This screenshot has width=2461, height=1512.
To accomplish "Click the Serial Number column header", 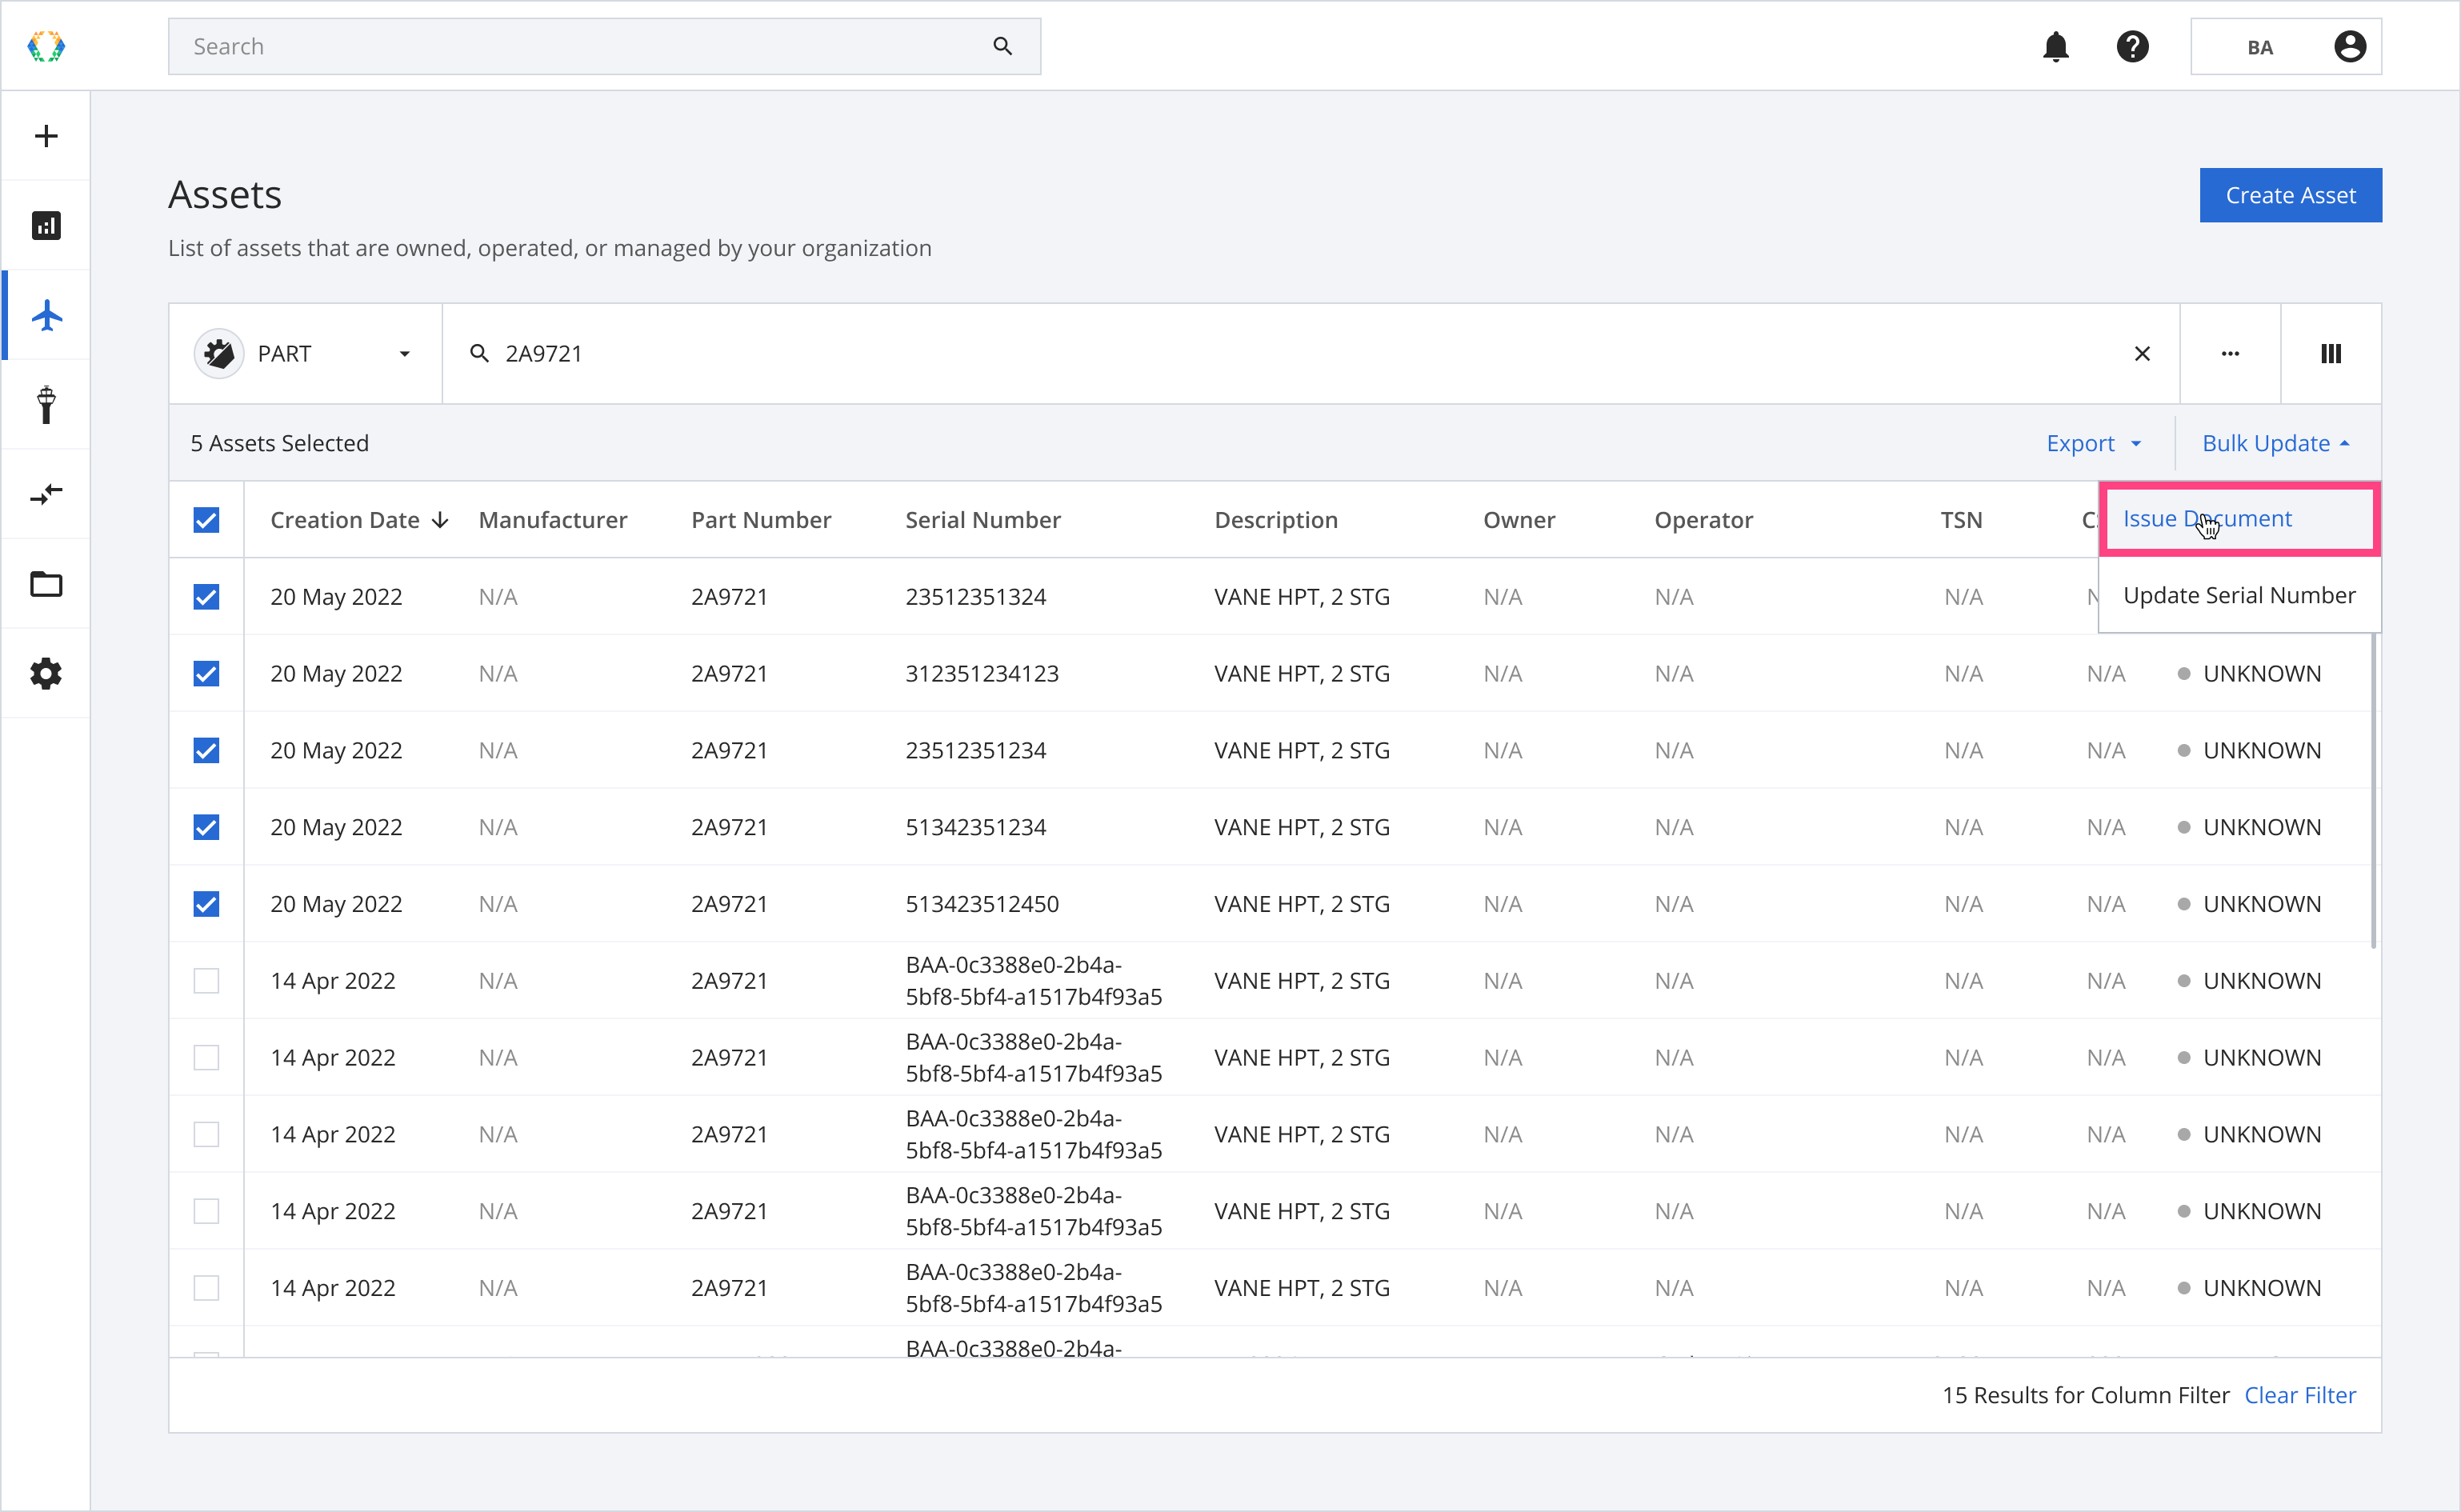I will (x=983, y=520).
